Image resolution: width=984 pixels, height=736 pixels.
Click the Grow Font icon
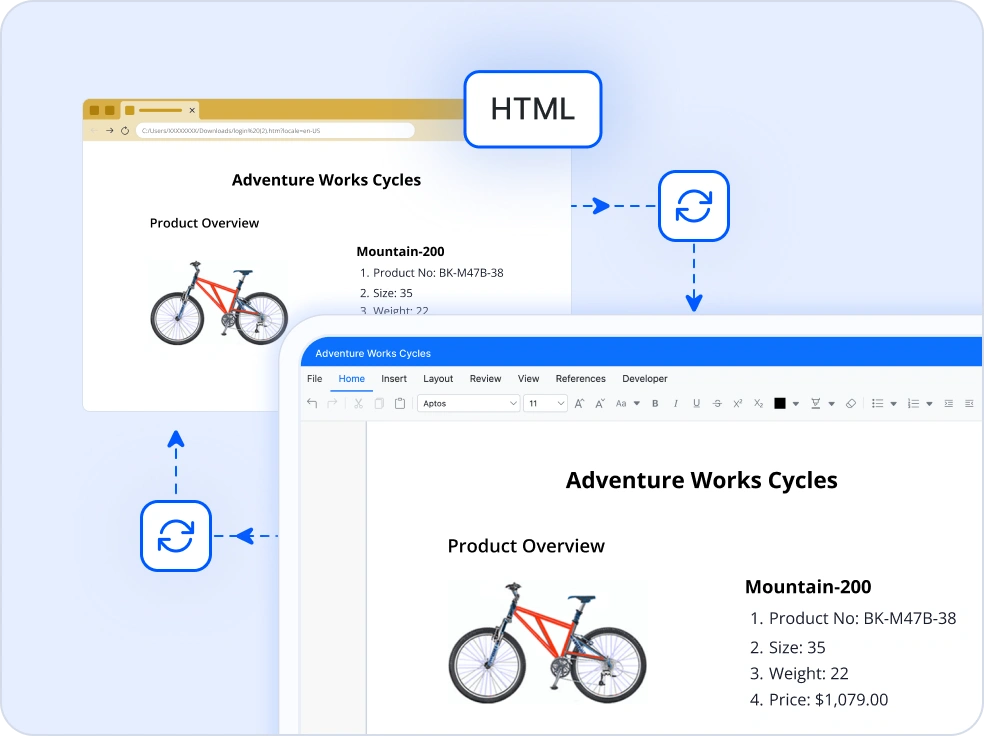coord(579,404)
